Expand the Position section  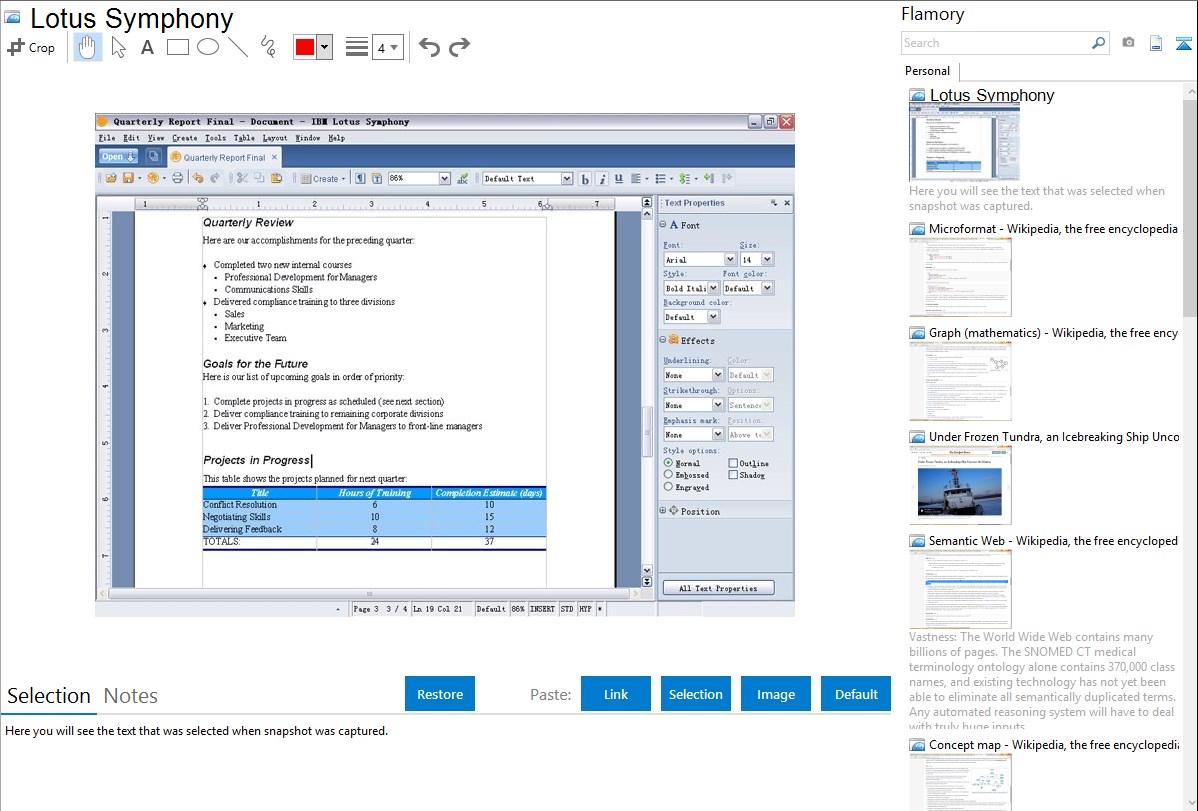pos(662,511)
